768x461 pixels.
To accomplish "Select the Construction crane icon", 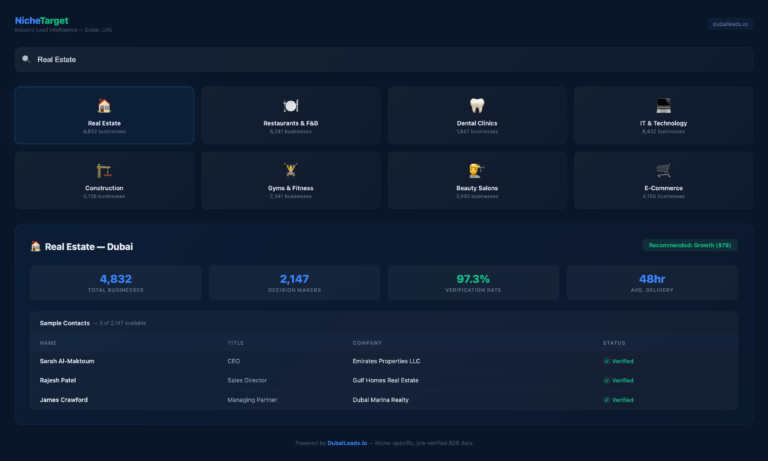I will (x=104, y=171).
